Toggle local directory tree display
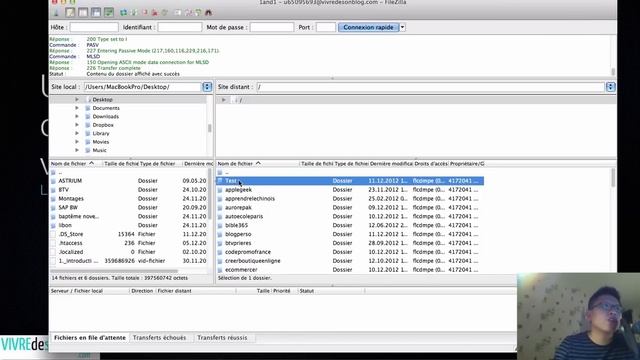Screen dimensions: 640x360 coord(83,13)
